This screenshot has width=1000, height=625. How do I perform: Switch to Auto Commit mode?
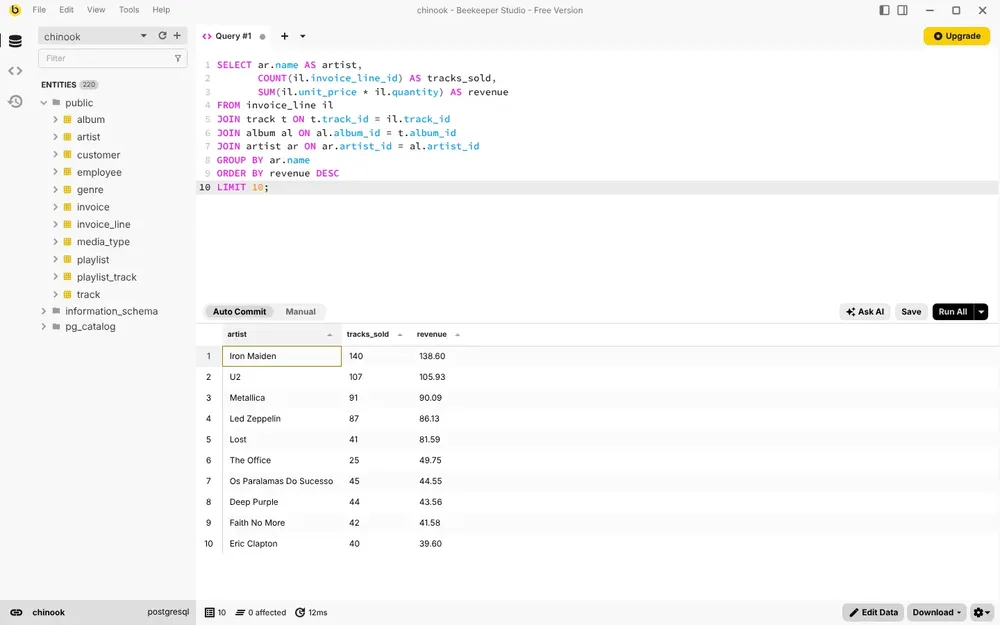click(239, 312)
